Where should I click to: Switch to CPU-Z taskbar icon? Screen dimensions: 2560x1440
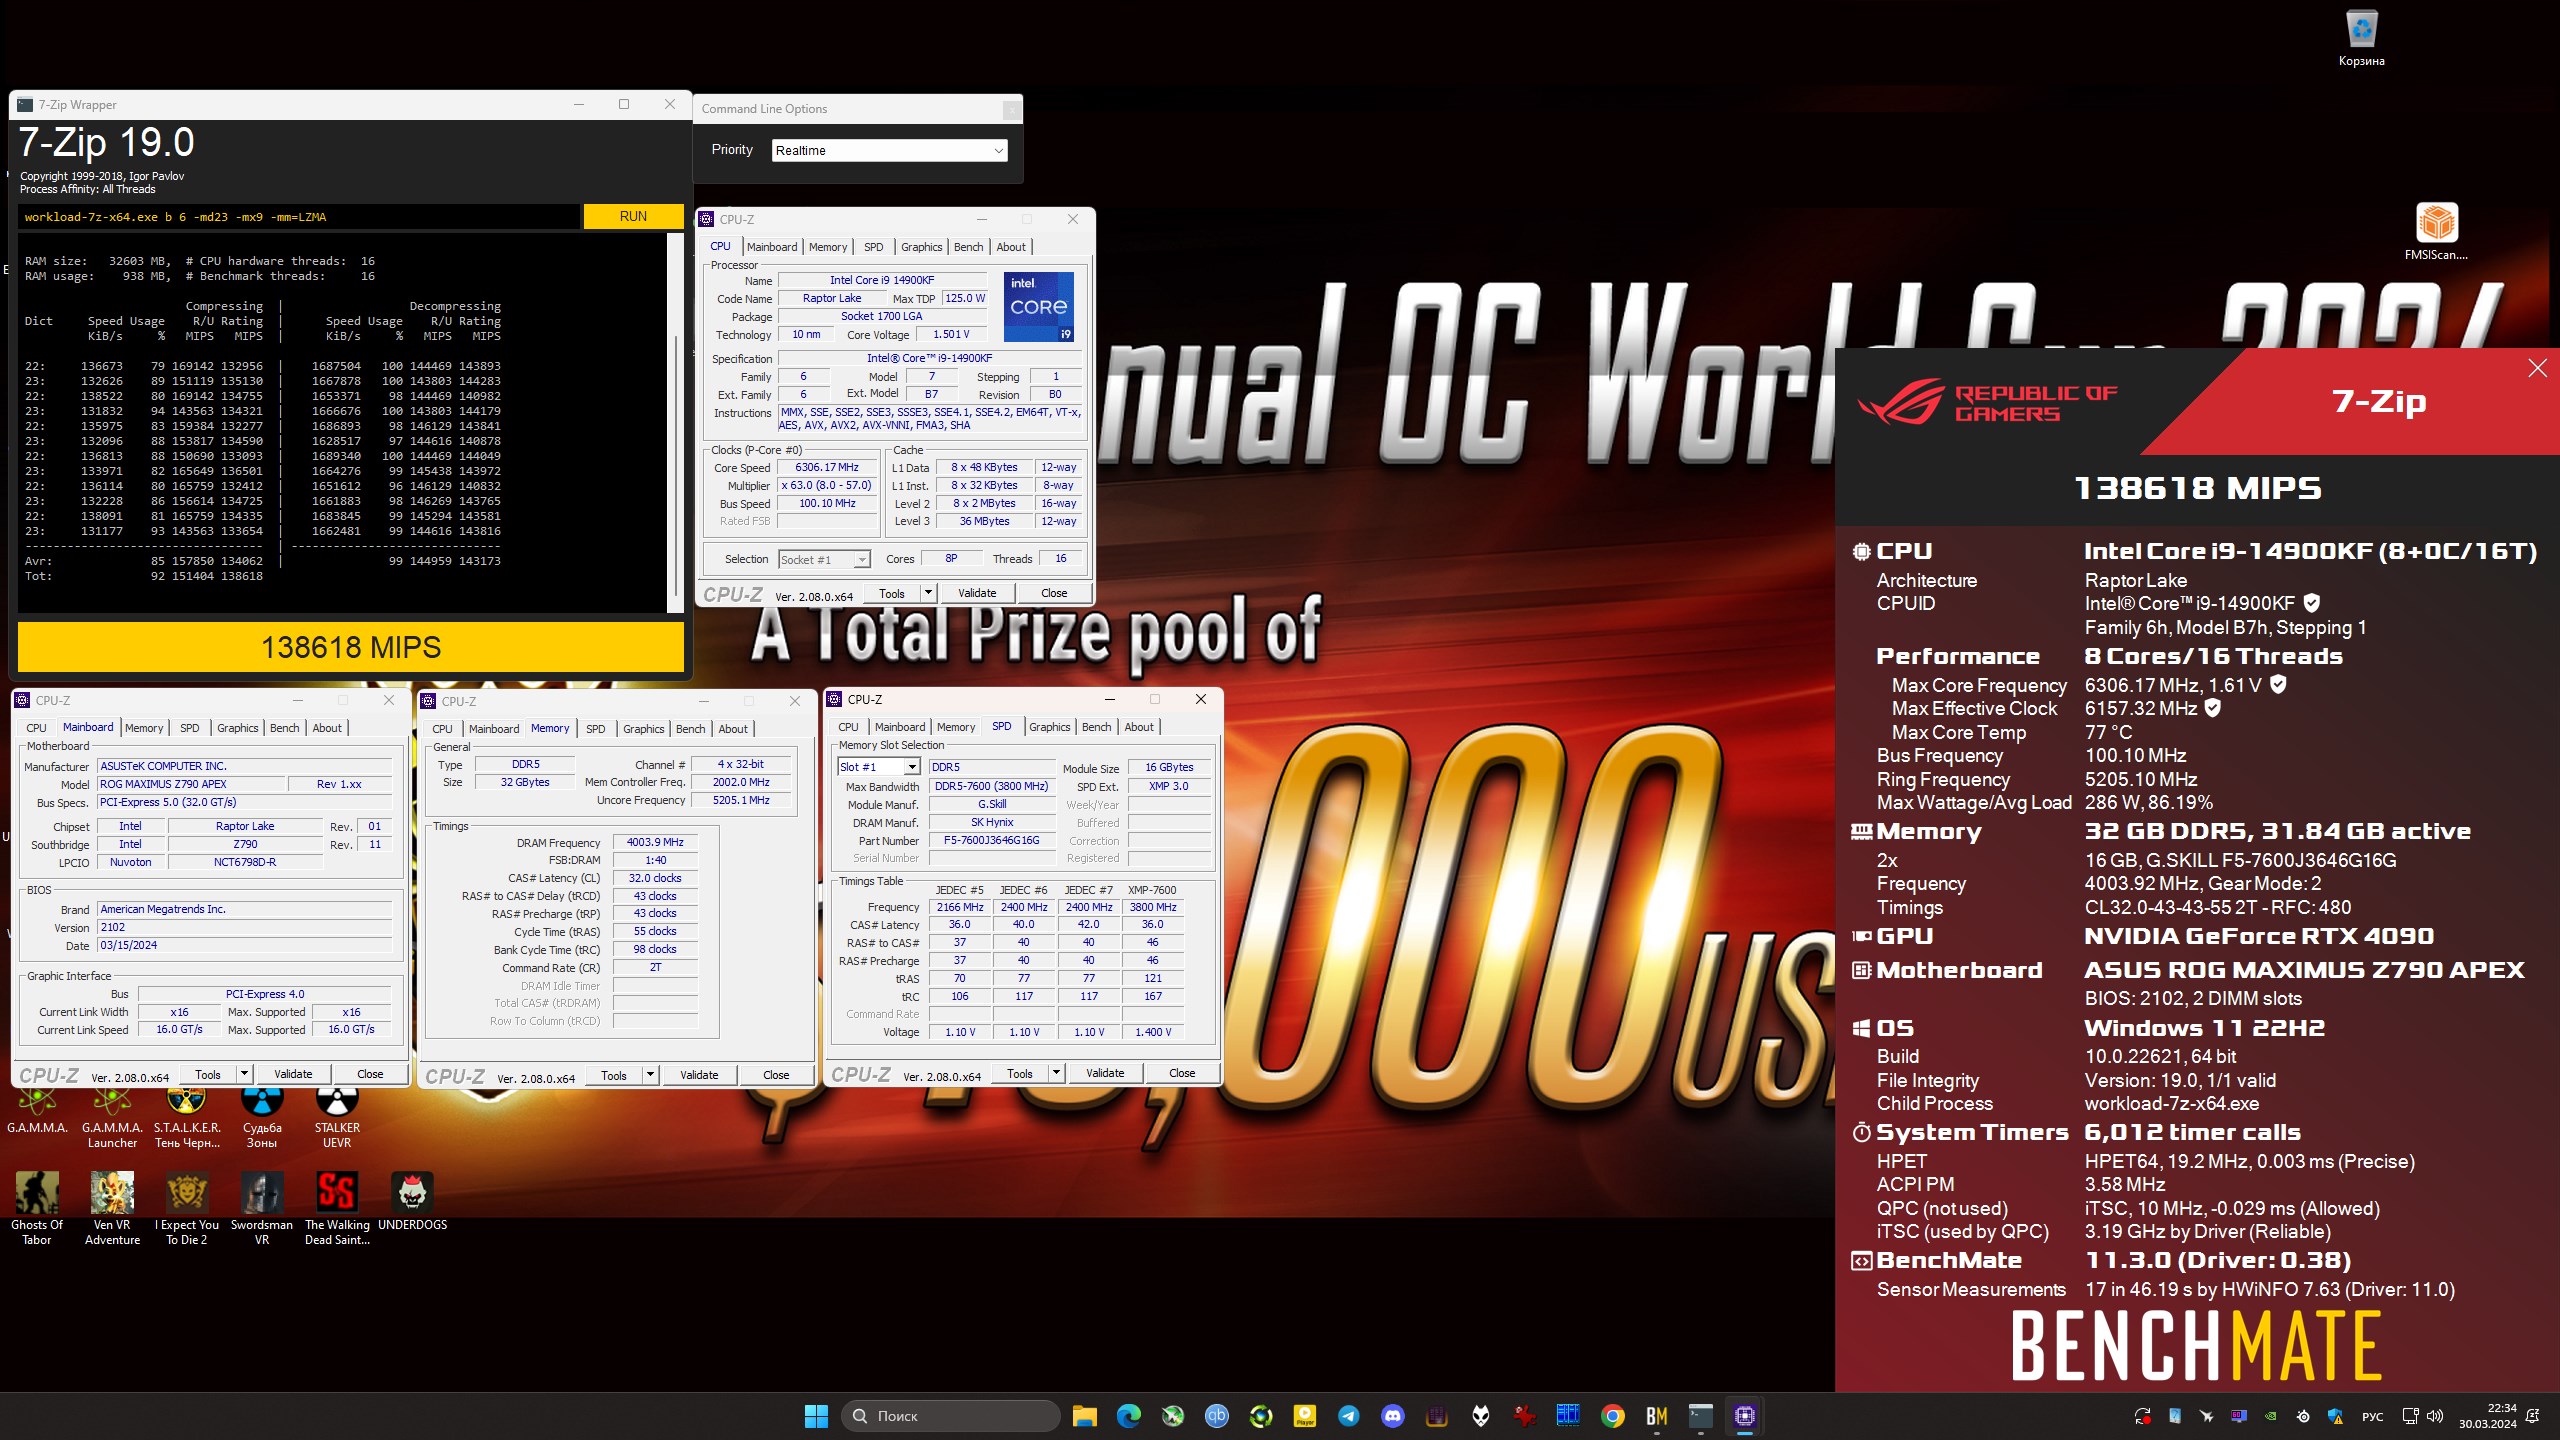point(1745,1416)
